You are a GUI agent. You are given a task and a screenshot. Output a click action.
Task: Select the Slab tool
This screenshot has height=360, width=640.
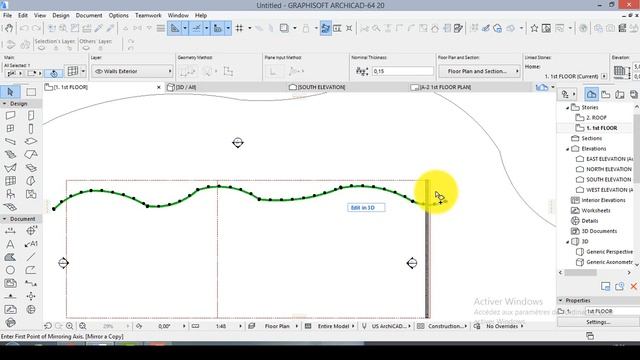point(31,142)
